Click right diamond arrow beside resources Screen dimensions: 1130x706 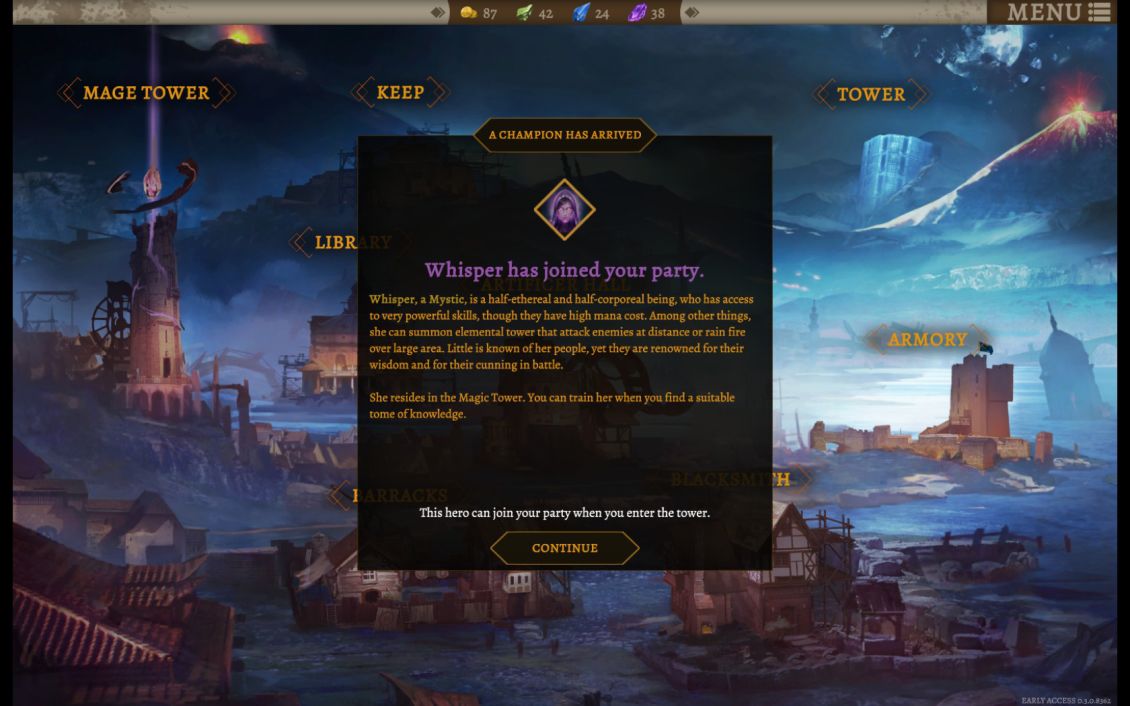pyautogui.click(x=691, y=12)
